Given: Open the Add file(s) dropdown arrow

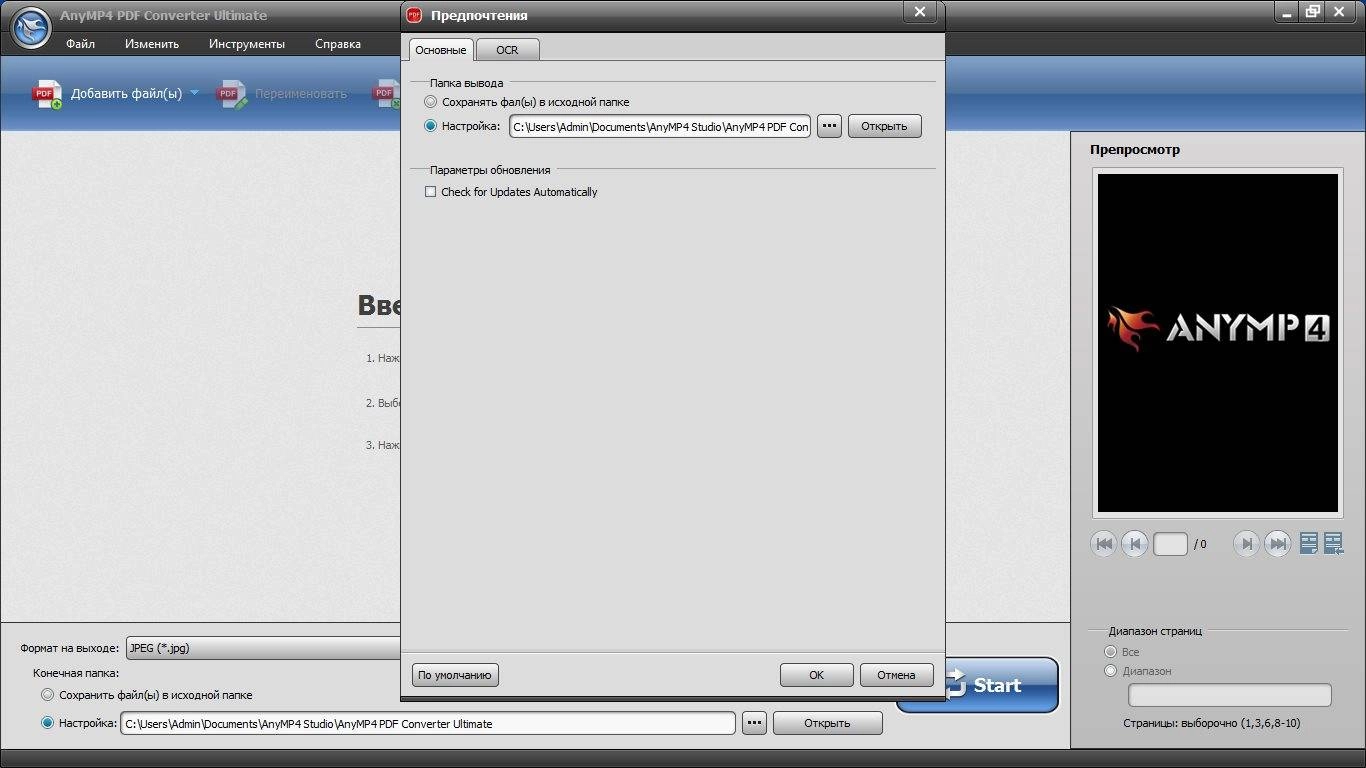Looking at the screenshot, I should (194, 93).
